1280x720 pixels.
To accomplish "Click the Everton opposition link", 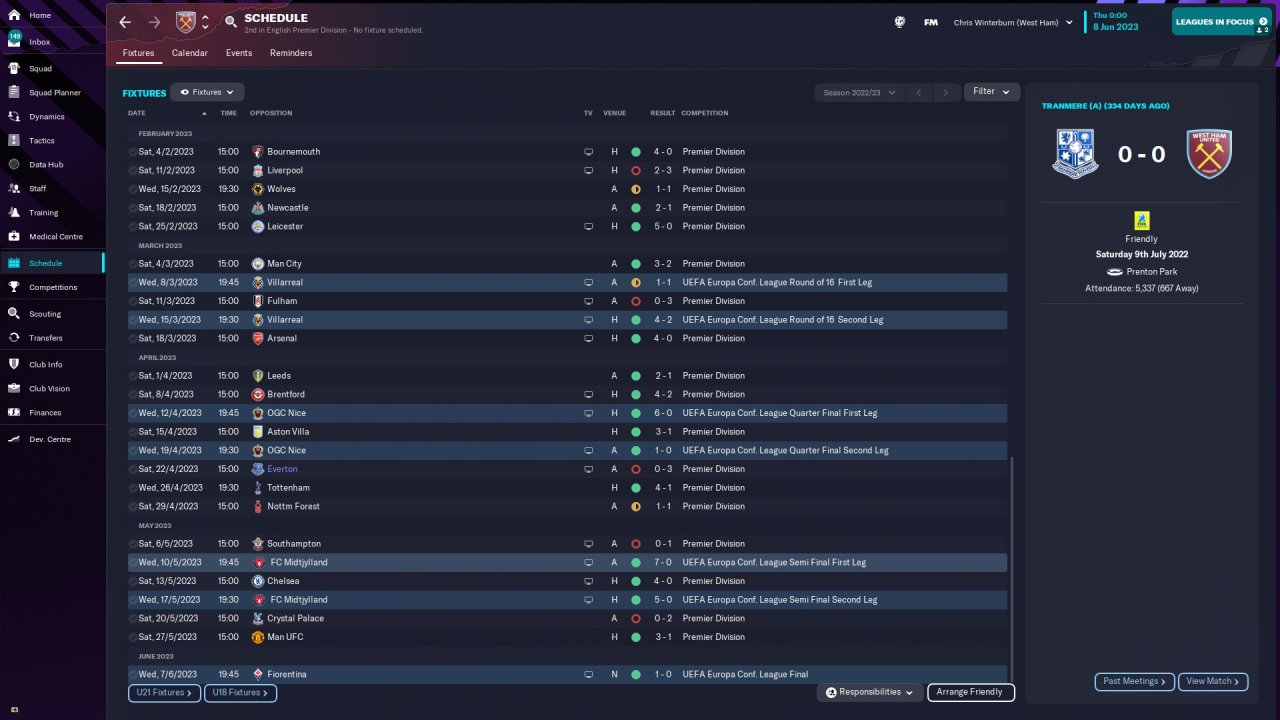I will tap(282, 469).
